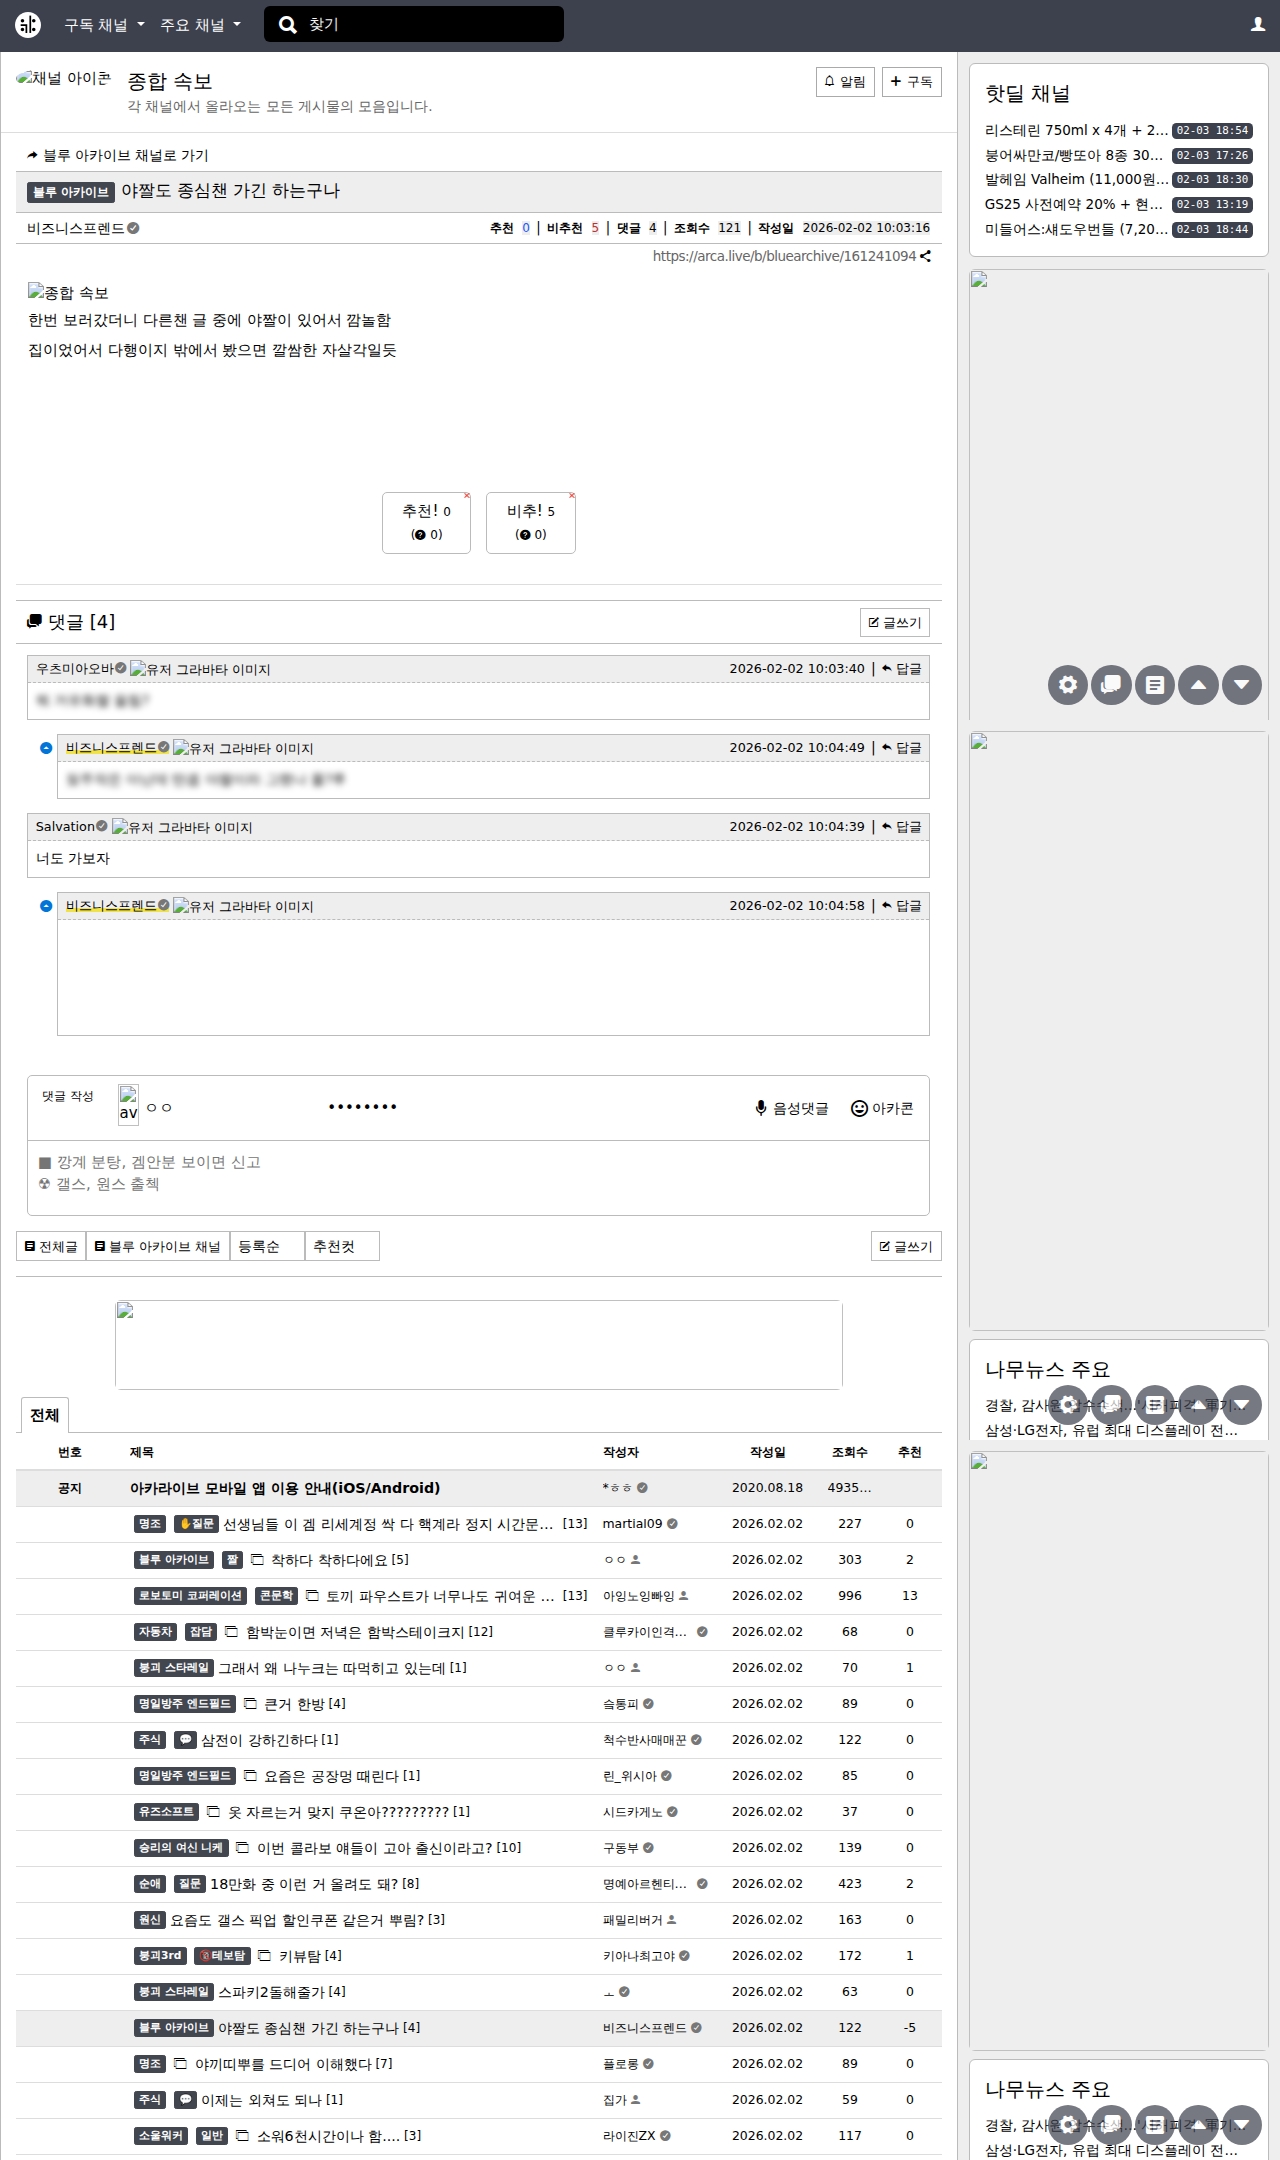The width and height of the screenshot is (1280, 2160).
Task: Click 글쓰기 pencil button in comments header
Action: tap(895, 623)
